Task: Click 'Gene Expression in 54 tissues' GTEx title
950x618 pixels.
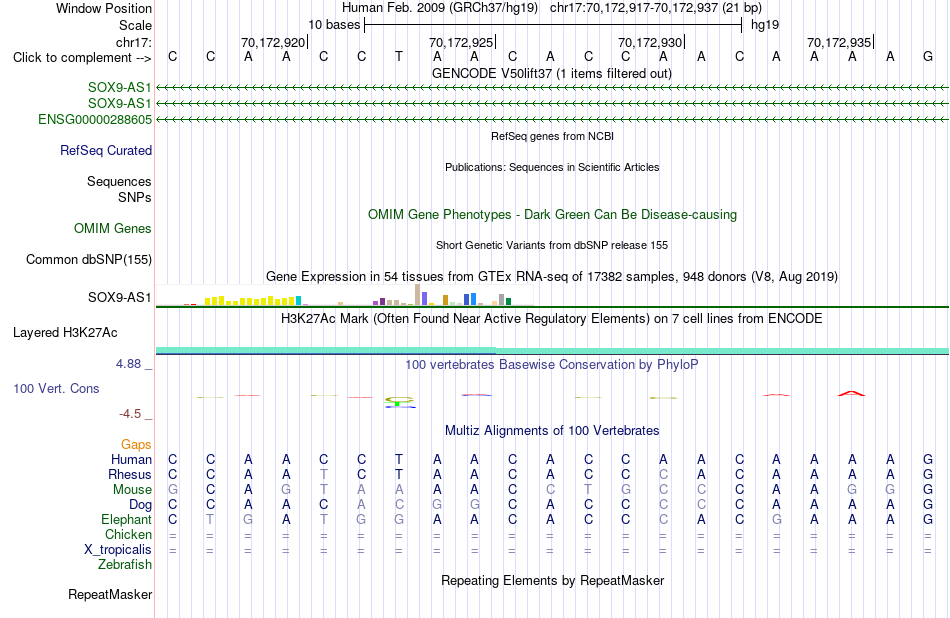Action: pos(552,277)
